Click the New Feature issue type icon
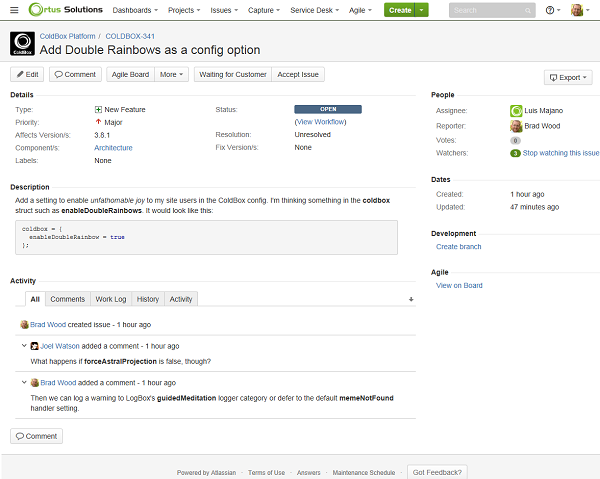 tap(98, 109)
